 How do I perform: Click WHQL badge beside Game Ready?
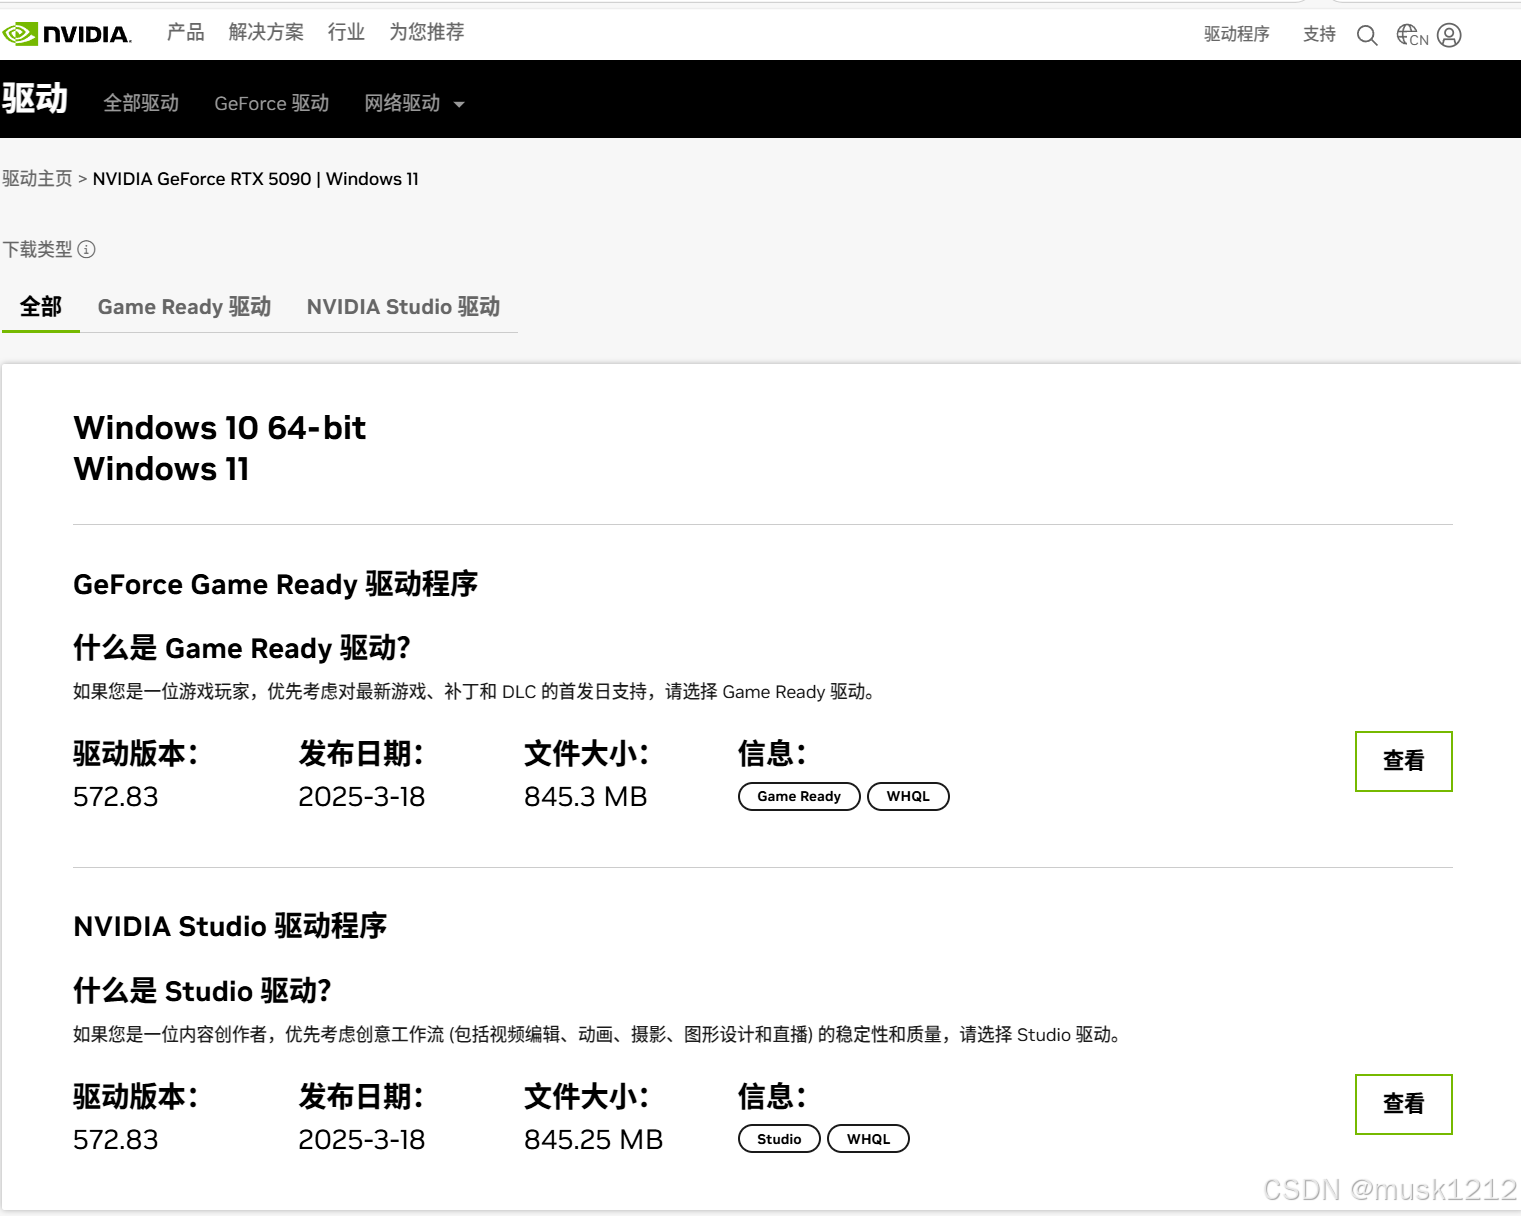(x=908, y=796)
